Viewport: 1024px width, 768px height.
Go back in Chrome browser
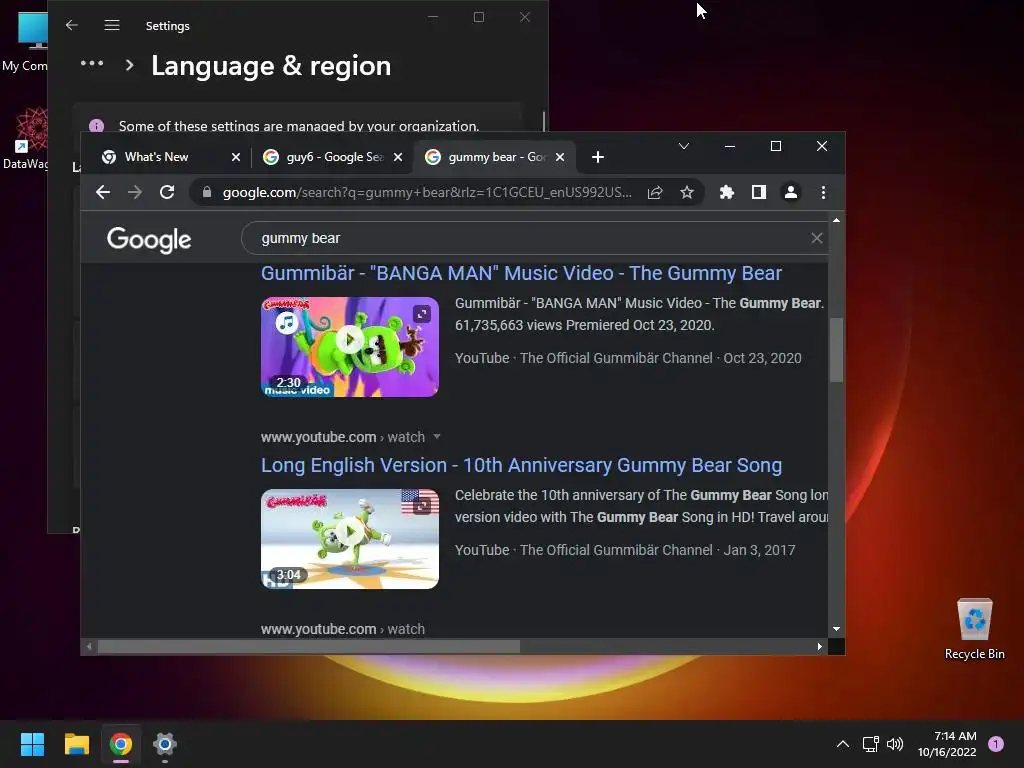[103, 192]
